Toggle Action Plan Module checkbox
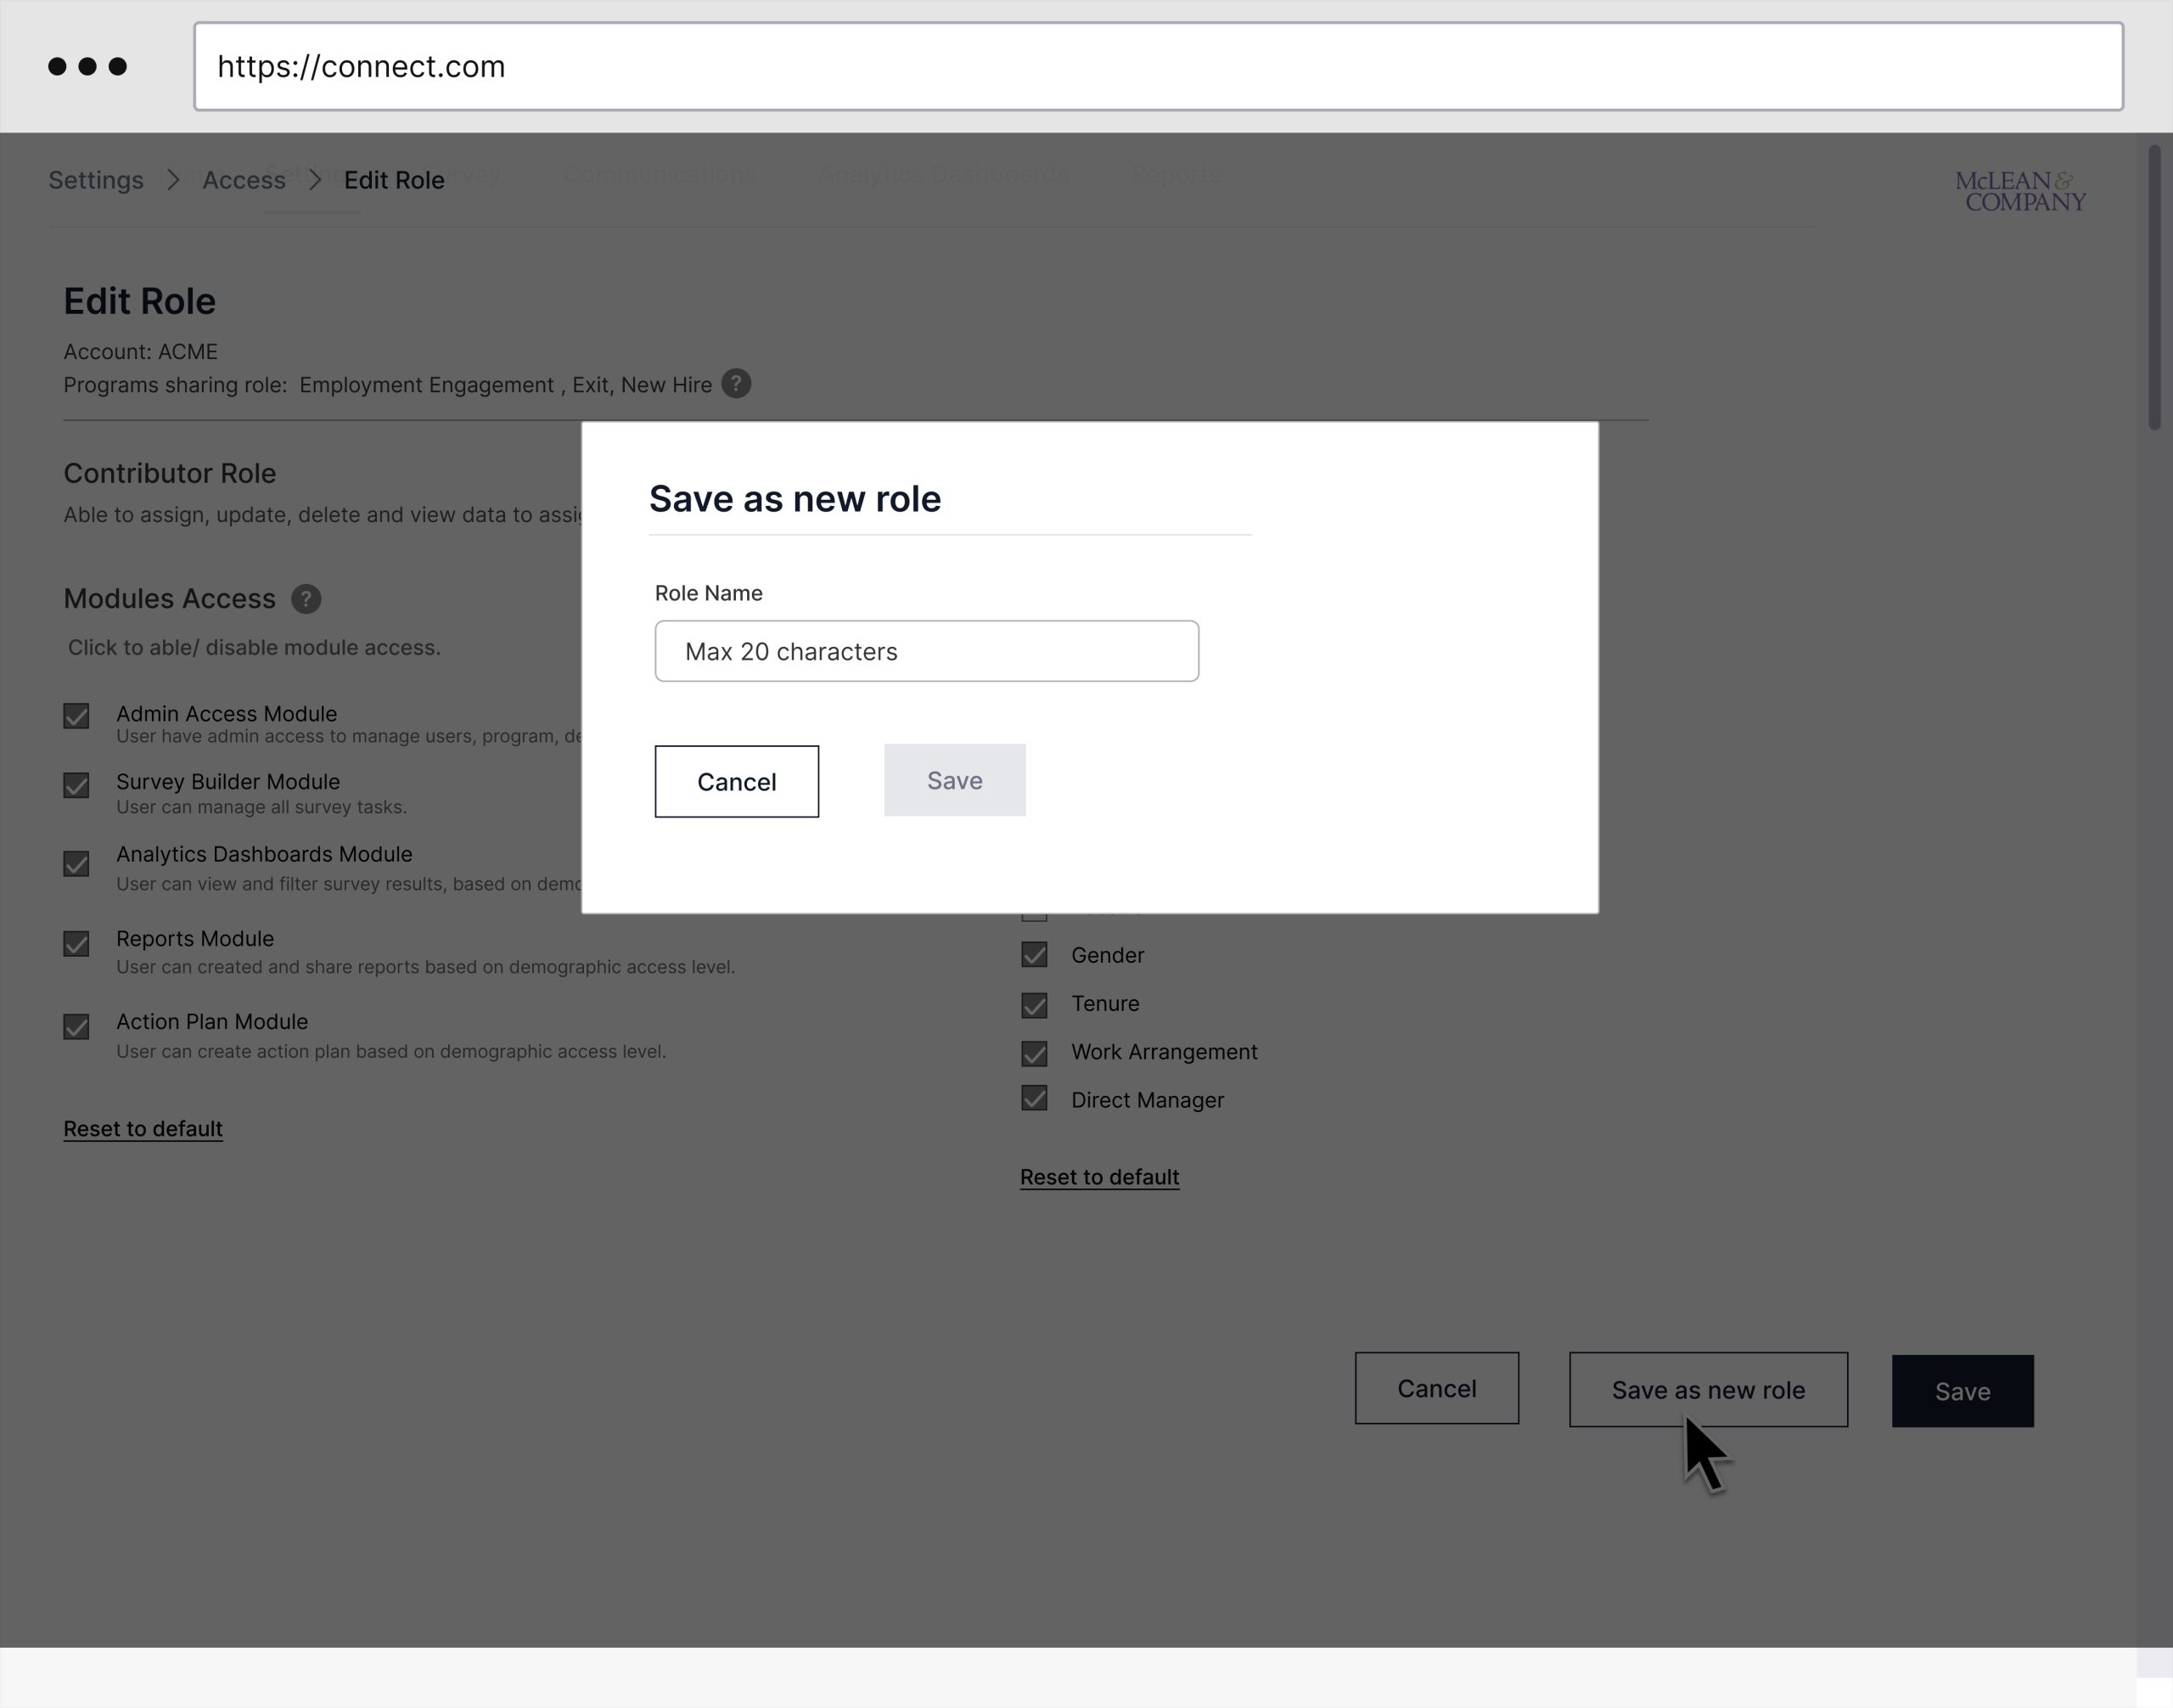 (x=76, y=1027)
